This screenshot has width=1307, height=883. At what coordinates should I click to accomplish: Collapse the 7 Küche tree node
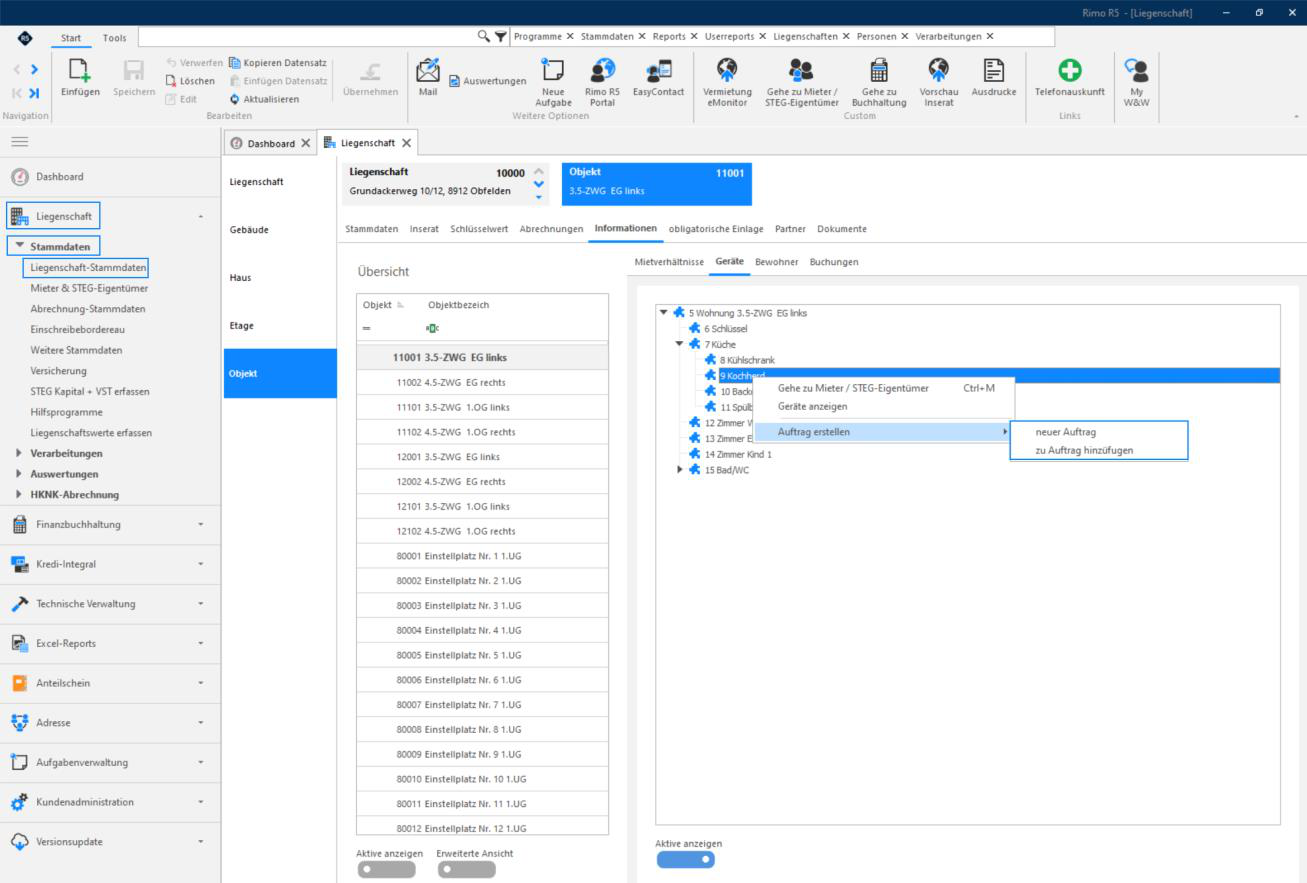pyautogui.click(x=680, y=344)
